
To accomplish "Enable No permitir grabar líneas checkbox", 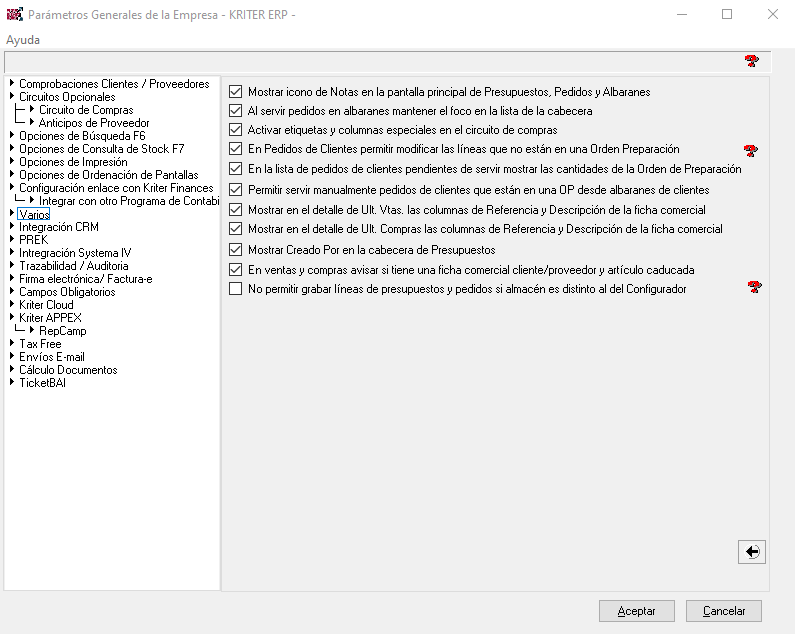I will point(236,289).
